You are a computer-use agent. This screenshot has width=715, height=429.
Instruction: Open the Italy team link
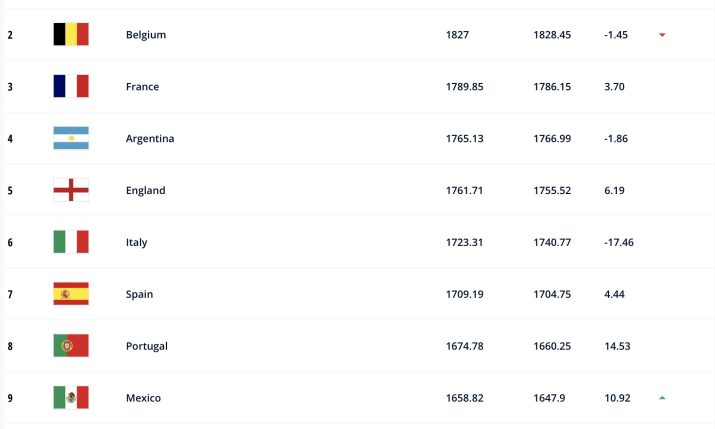pyautogui.click(x=137, y=242)
